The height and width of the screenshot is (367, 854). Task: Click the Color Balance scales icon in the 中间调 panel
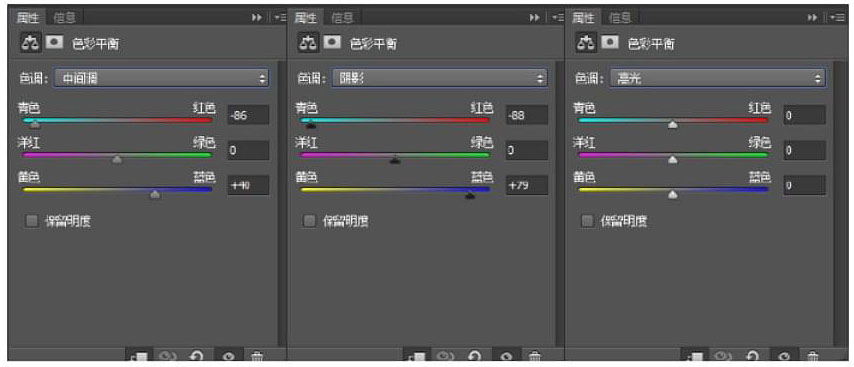[x=29, y=42]
